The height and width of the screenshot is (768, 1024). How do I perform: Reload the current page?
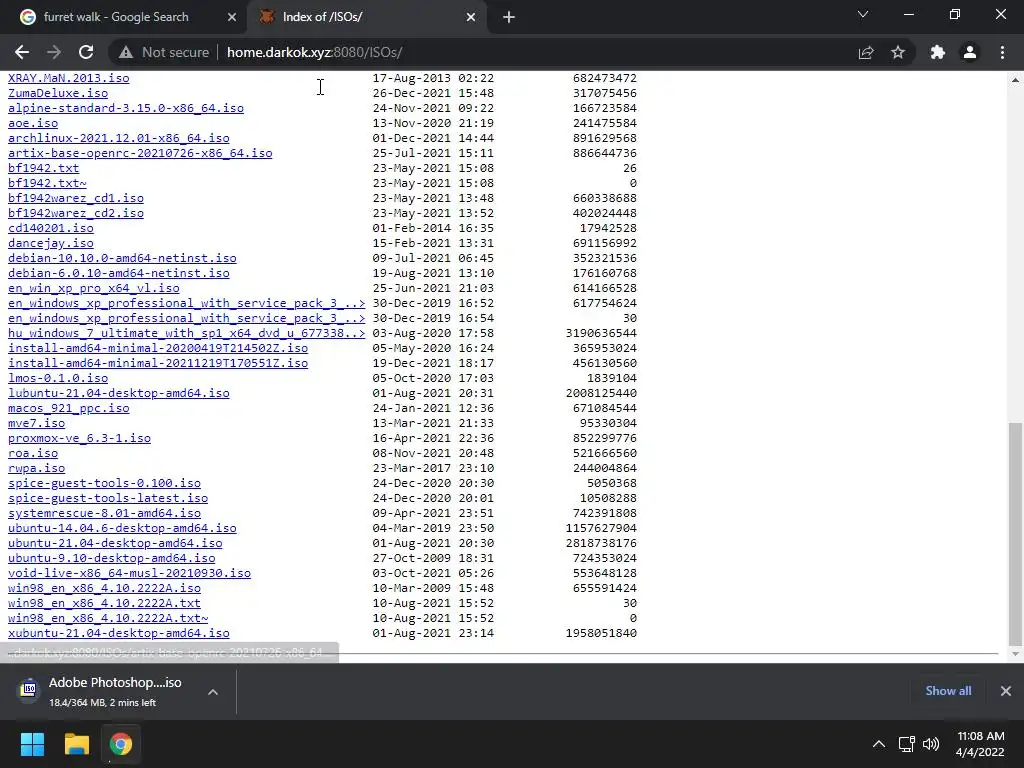[x=86, y=52]
